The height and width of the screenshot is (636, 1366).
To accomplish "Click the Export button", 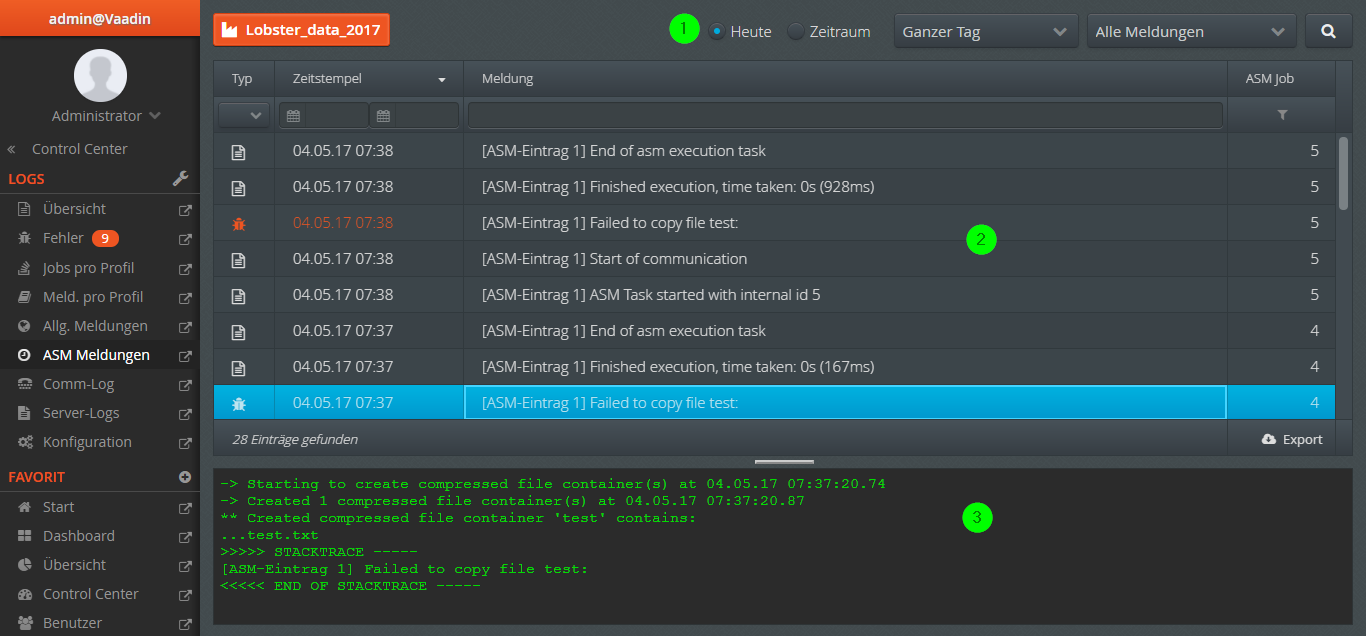I will [1292, 439].
